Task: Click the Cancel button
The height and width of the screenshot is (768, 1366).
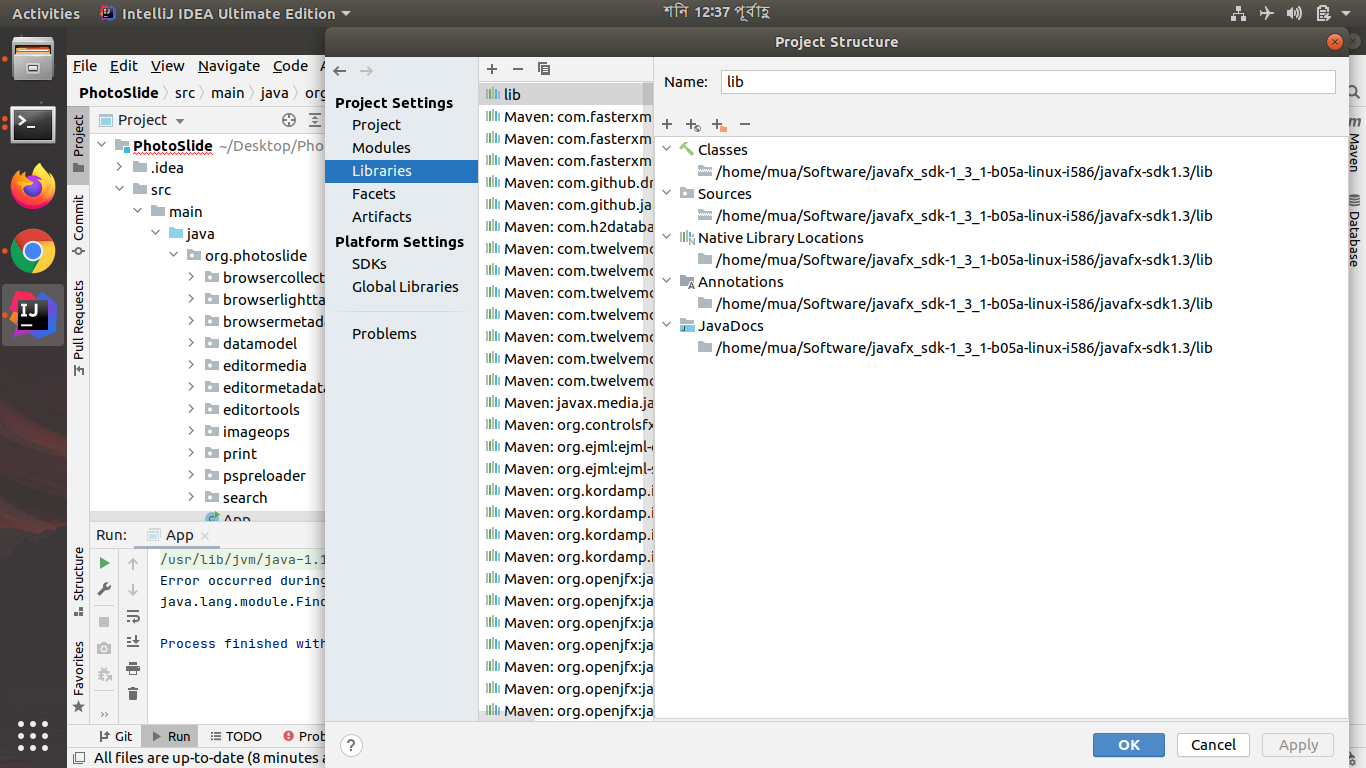Action: [1213, 745]
